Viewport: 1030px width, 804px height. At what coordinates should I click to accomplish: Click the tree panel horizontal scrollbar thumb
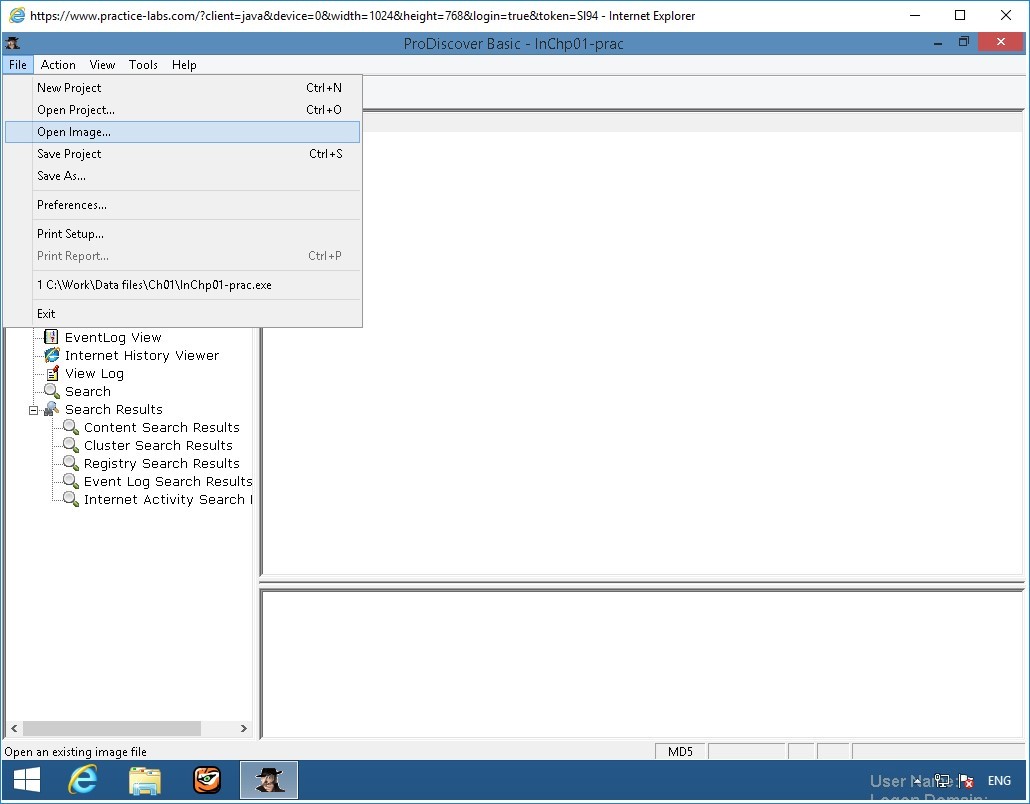112,728
